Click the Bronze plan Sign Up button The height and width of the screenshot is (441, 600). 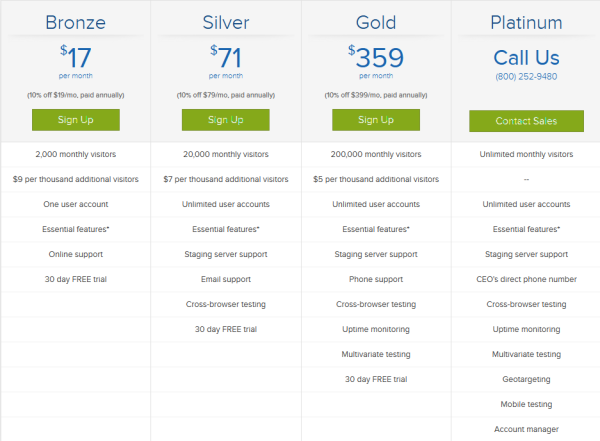(76, 120)
